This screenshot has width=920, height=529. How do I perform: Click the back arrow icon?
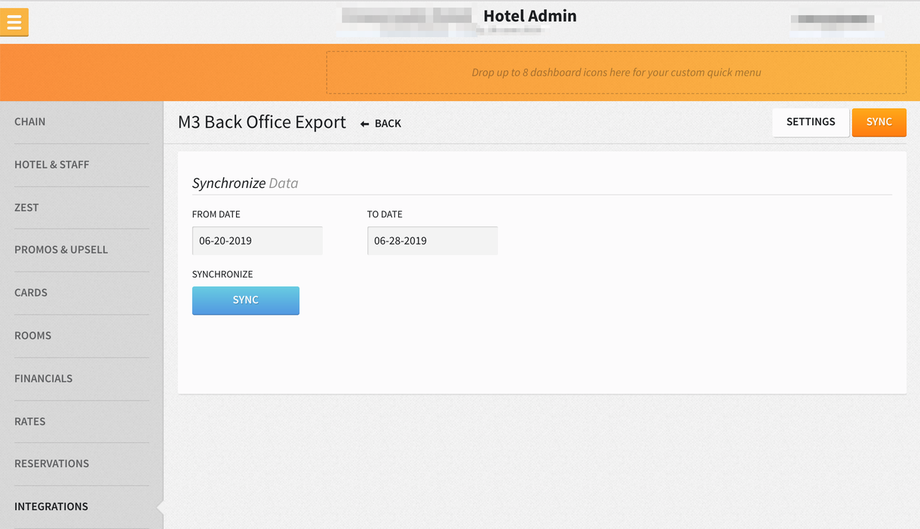(364, 124)
